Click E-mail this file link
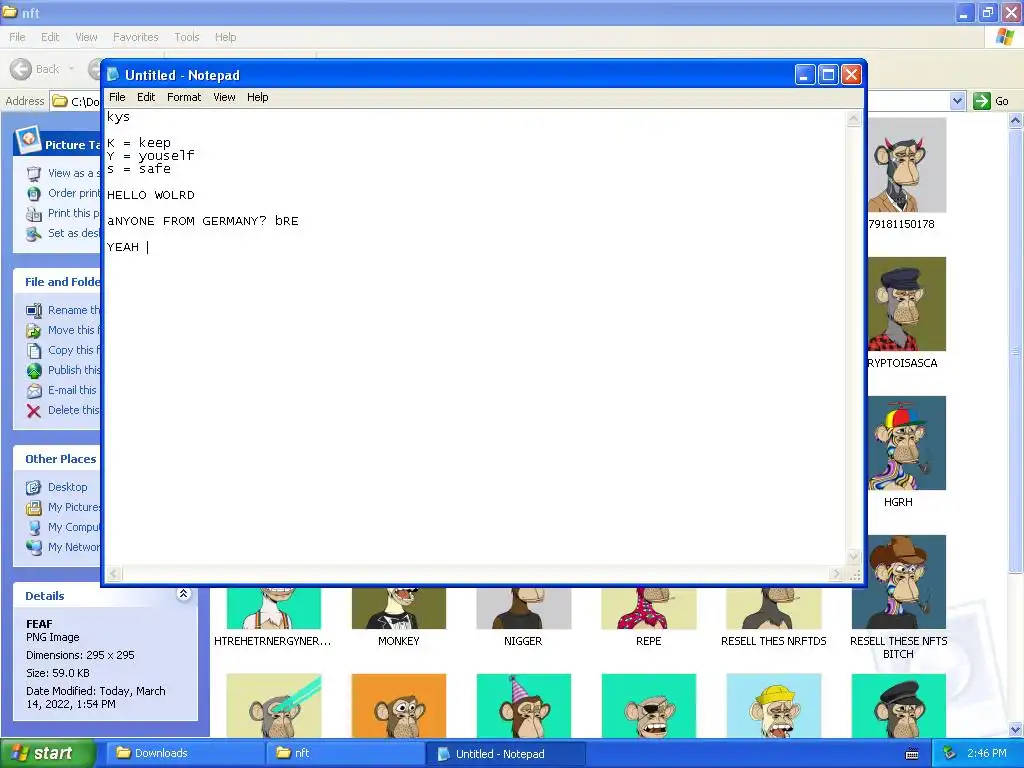Viewport: 1024px width, 768px height. click(x=72, y=391)
